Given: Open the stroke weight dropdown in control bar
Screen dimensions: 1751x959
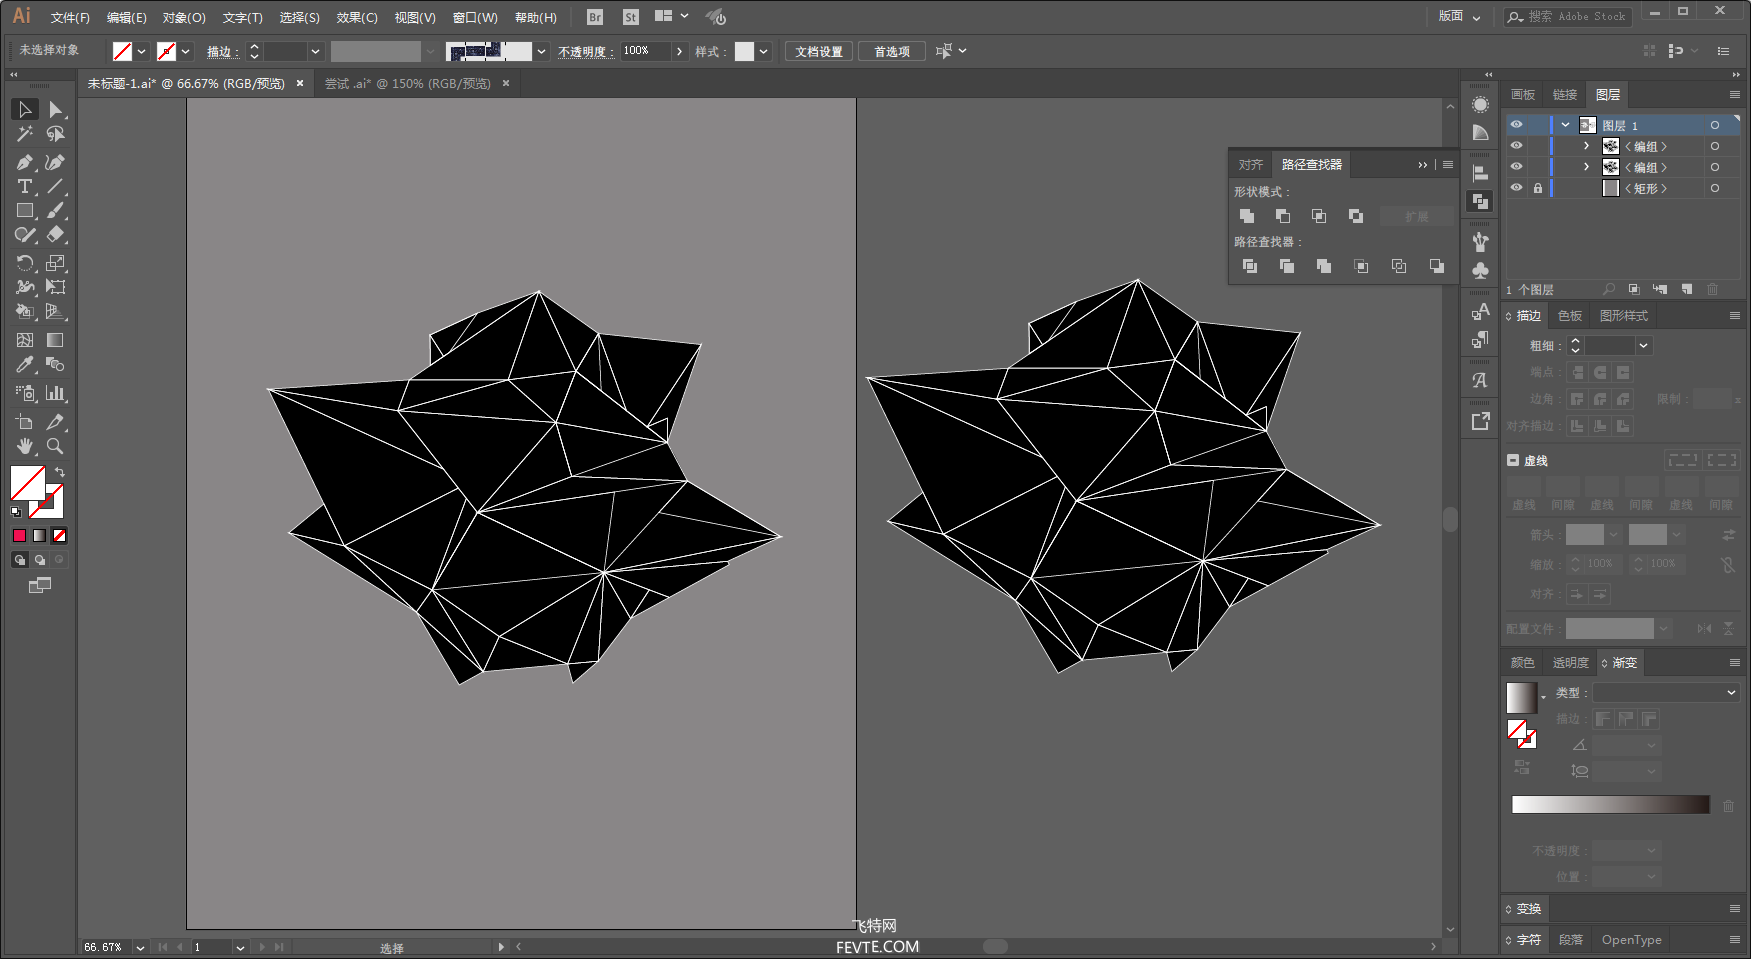Looking at the screenshot, I should pos(316,51).
